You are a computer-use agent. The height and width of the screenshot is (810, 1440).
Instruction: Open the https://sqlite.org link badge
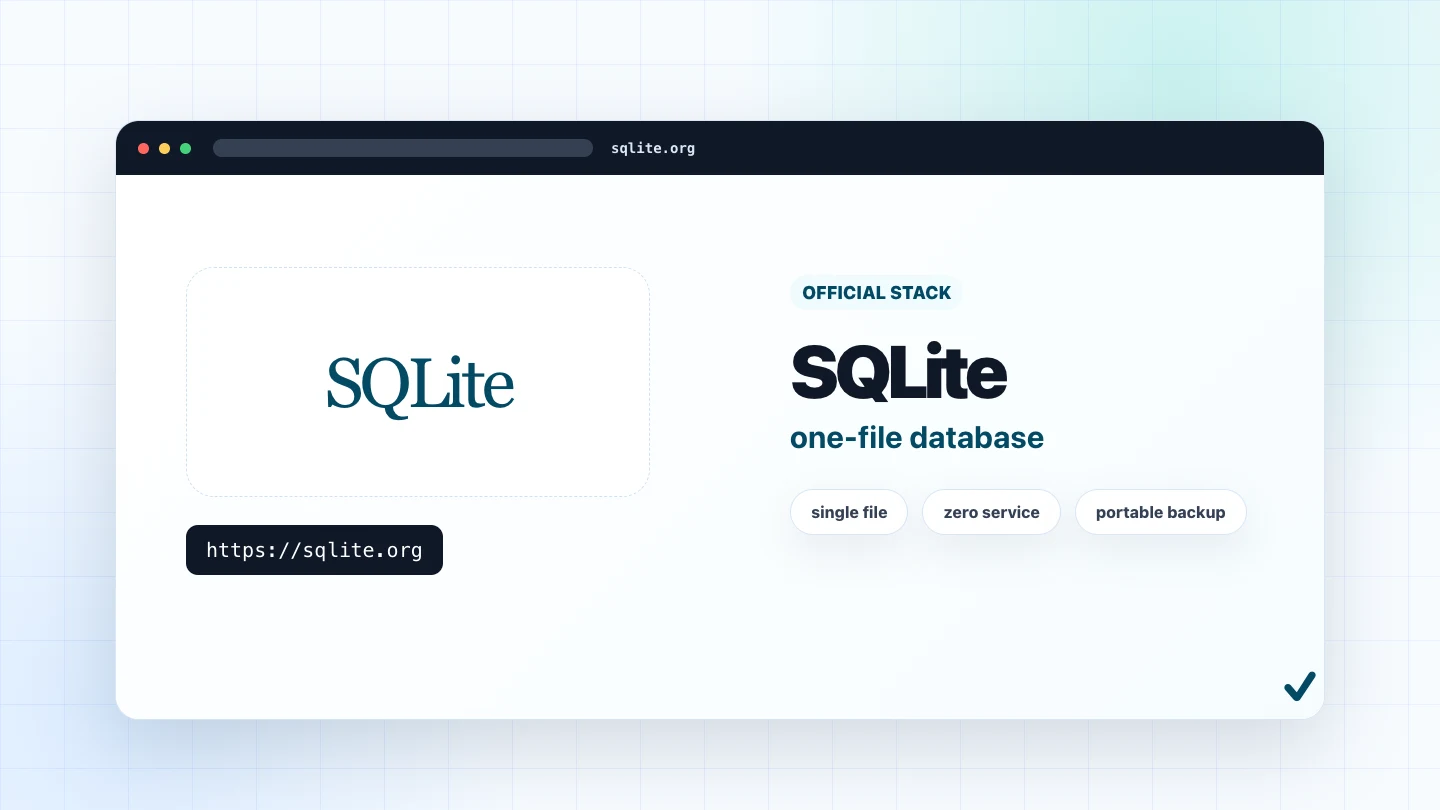[x=314, y=550]
